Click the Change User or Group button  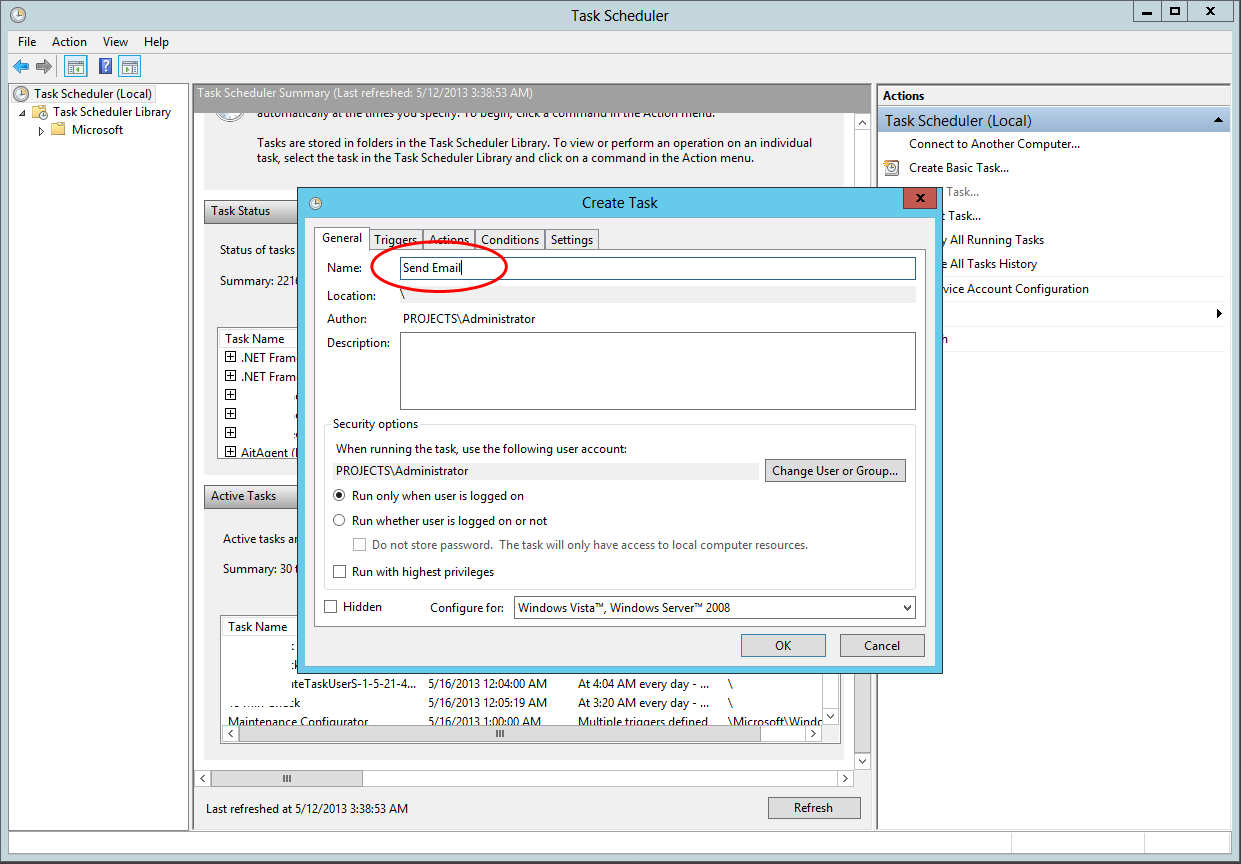click(835, 470)
